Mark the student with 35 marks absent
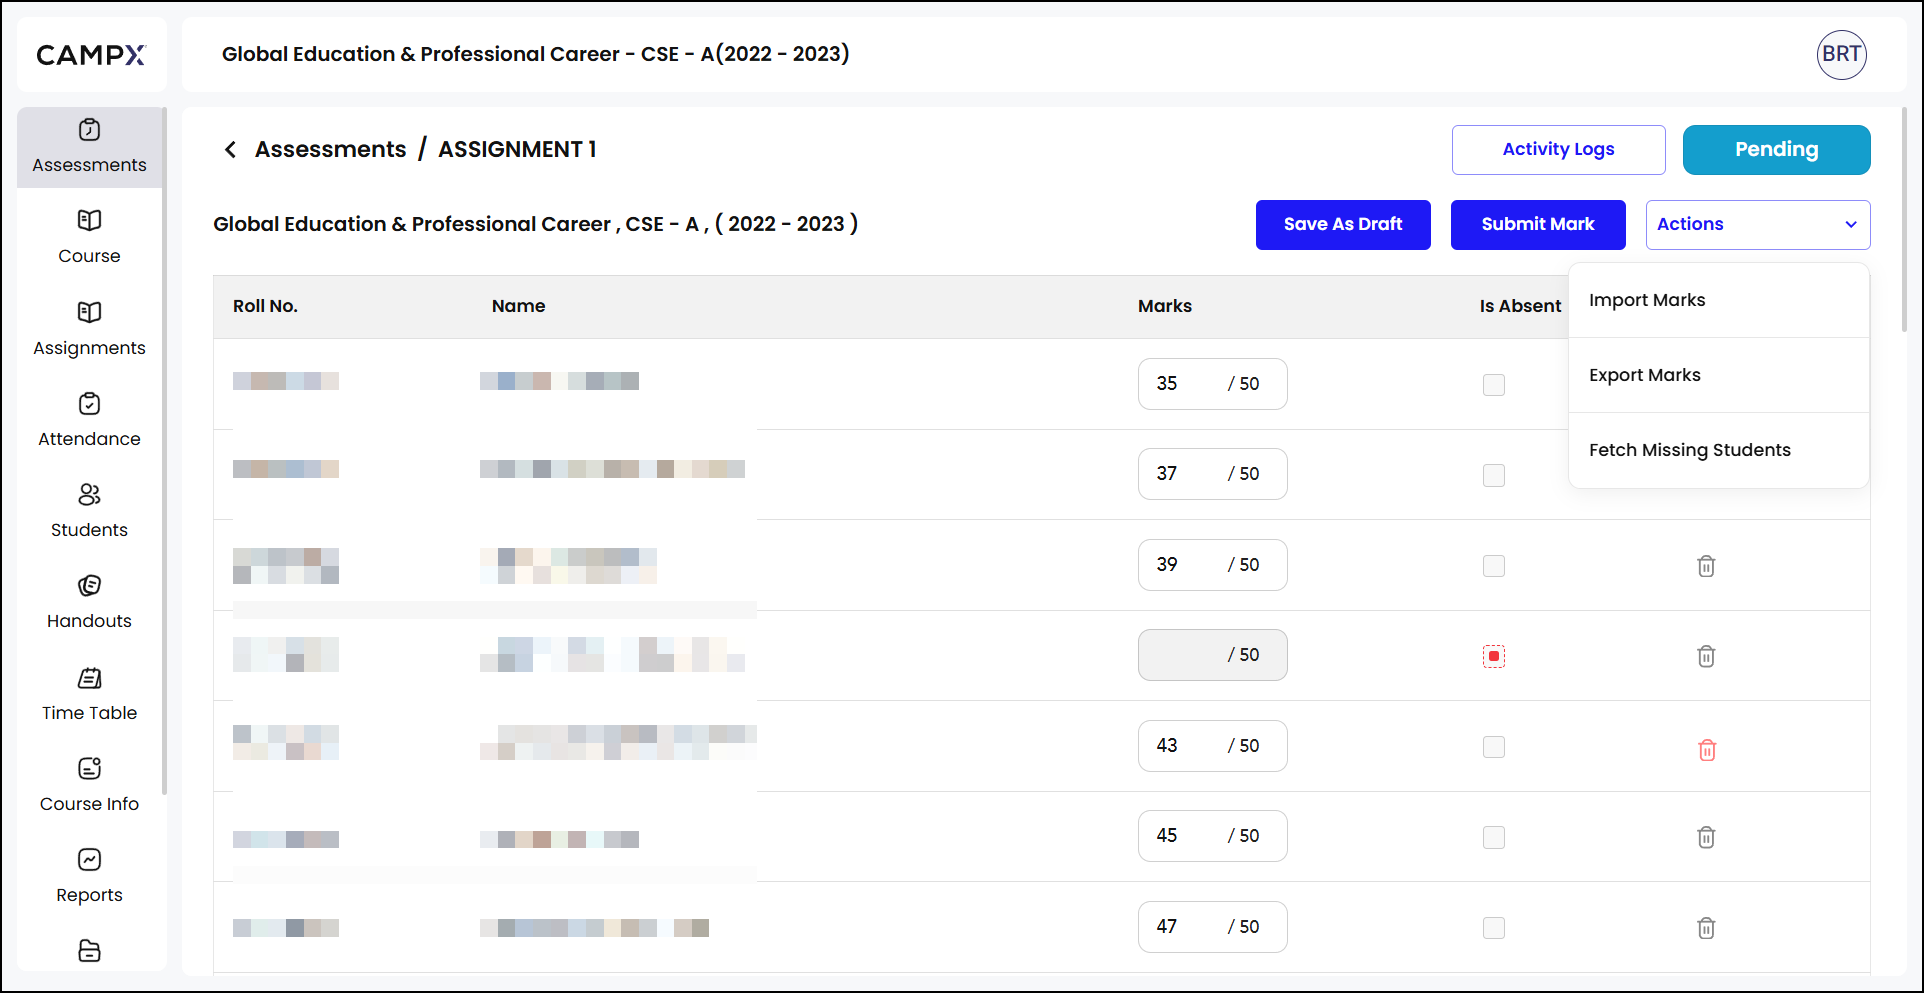This screenshot has width=1924, height=993. point(1494,385)
